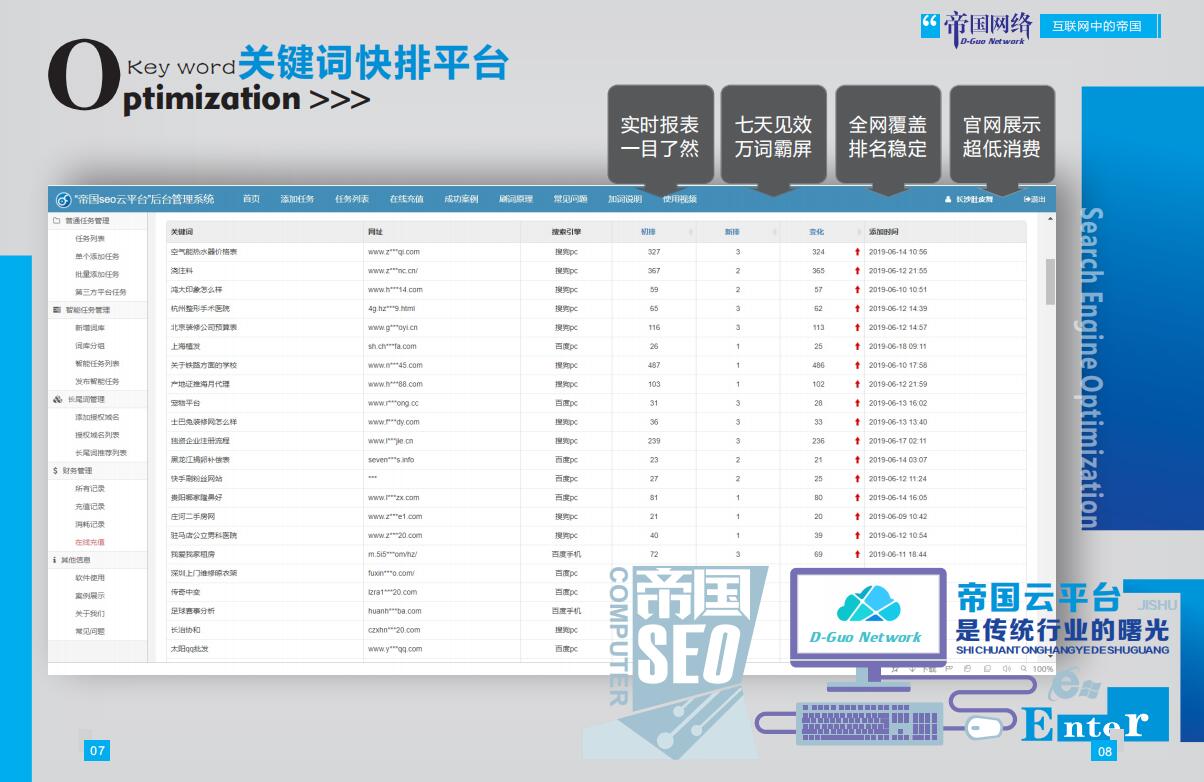Open 关于我们 in the sidebar
Screen dimensions: 1204x782
tap(90, 614)
